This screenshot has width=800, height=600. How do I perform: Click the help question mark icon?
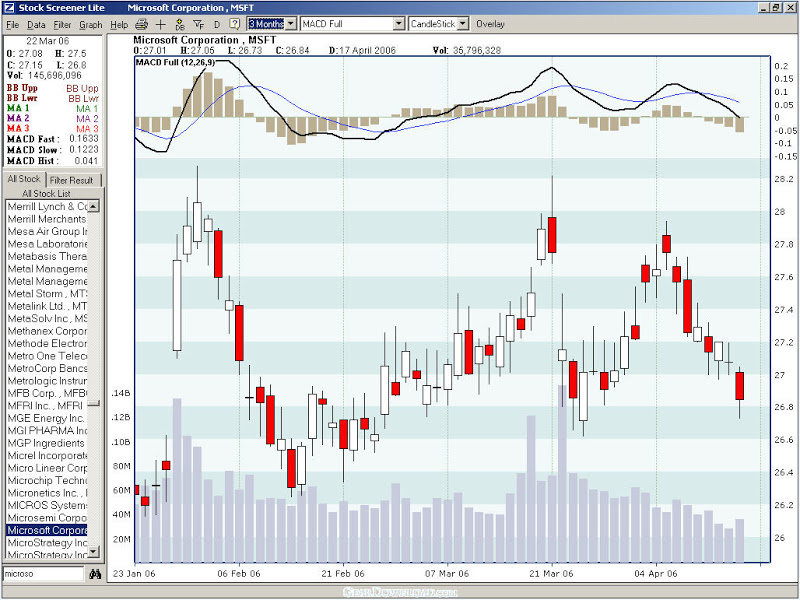pyautogui.click(x=234, y=24)
